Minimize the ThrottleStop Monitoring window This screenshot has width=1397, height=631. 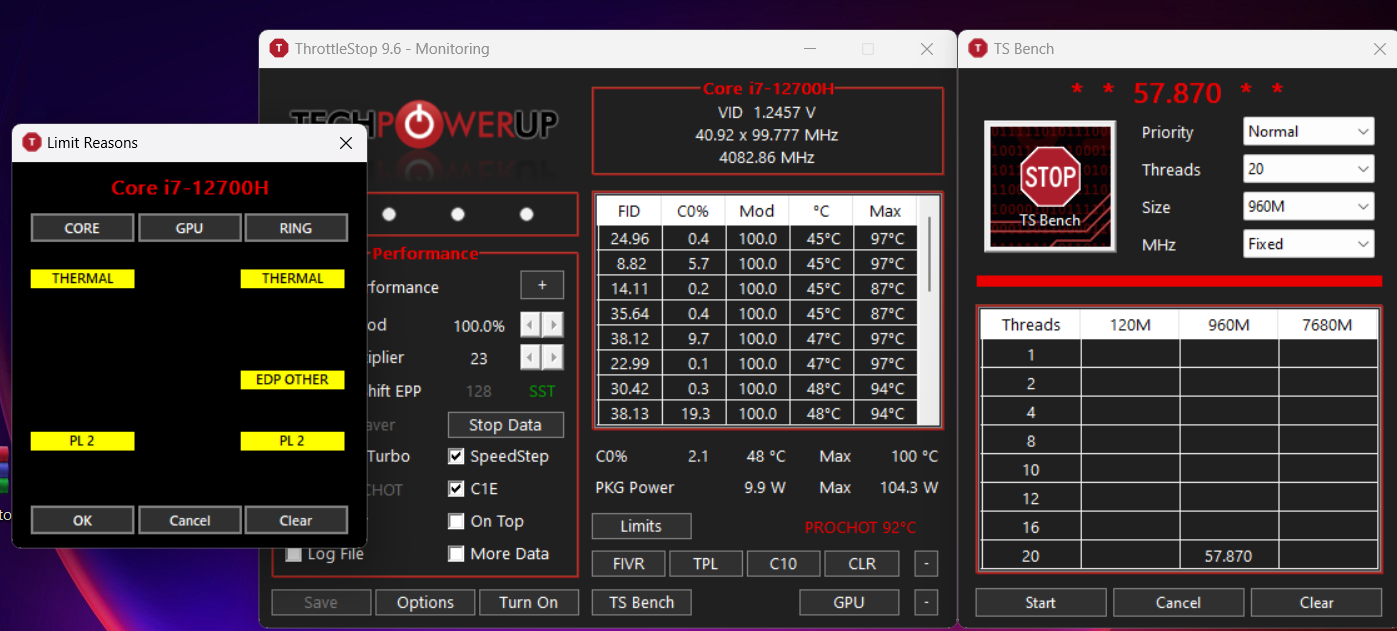(x=809, y=49)
